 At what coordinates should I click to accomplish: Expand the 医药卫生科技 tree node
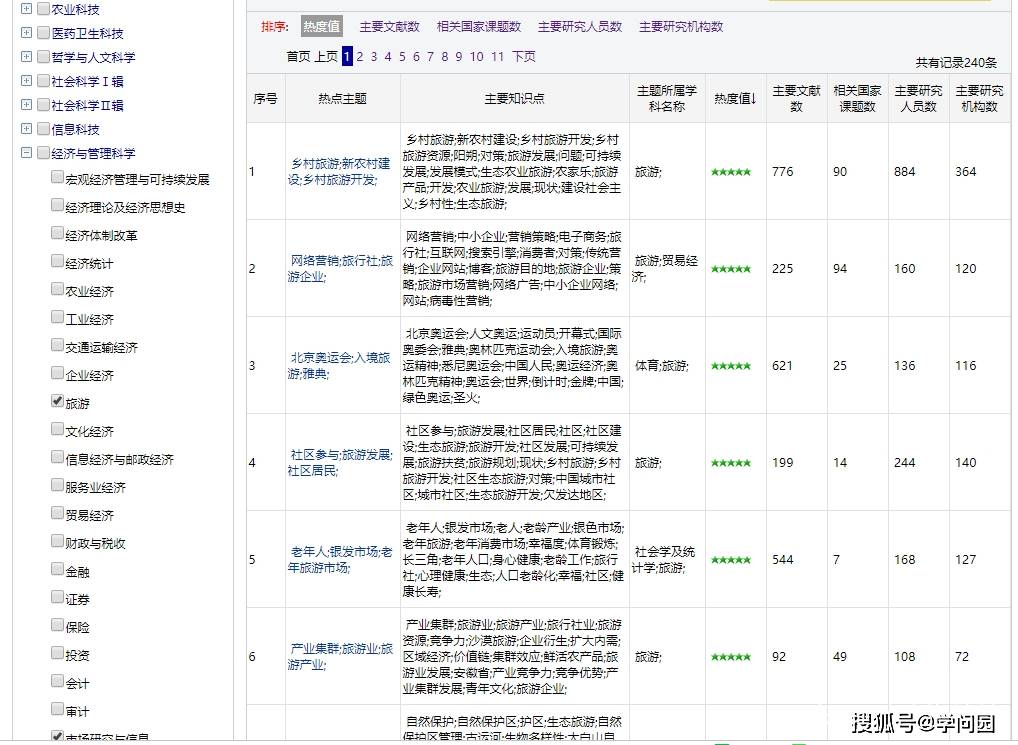coord(26,32)
